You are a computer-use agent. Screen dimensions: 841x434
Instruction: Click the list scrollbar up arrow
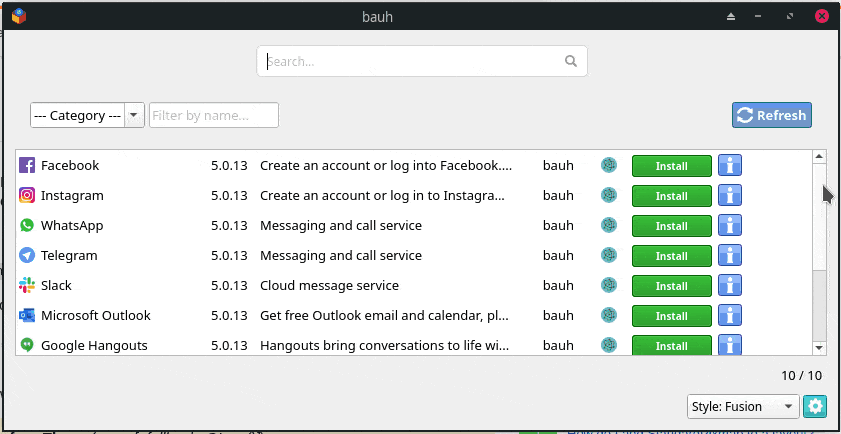click(819, 157)
